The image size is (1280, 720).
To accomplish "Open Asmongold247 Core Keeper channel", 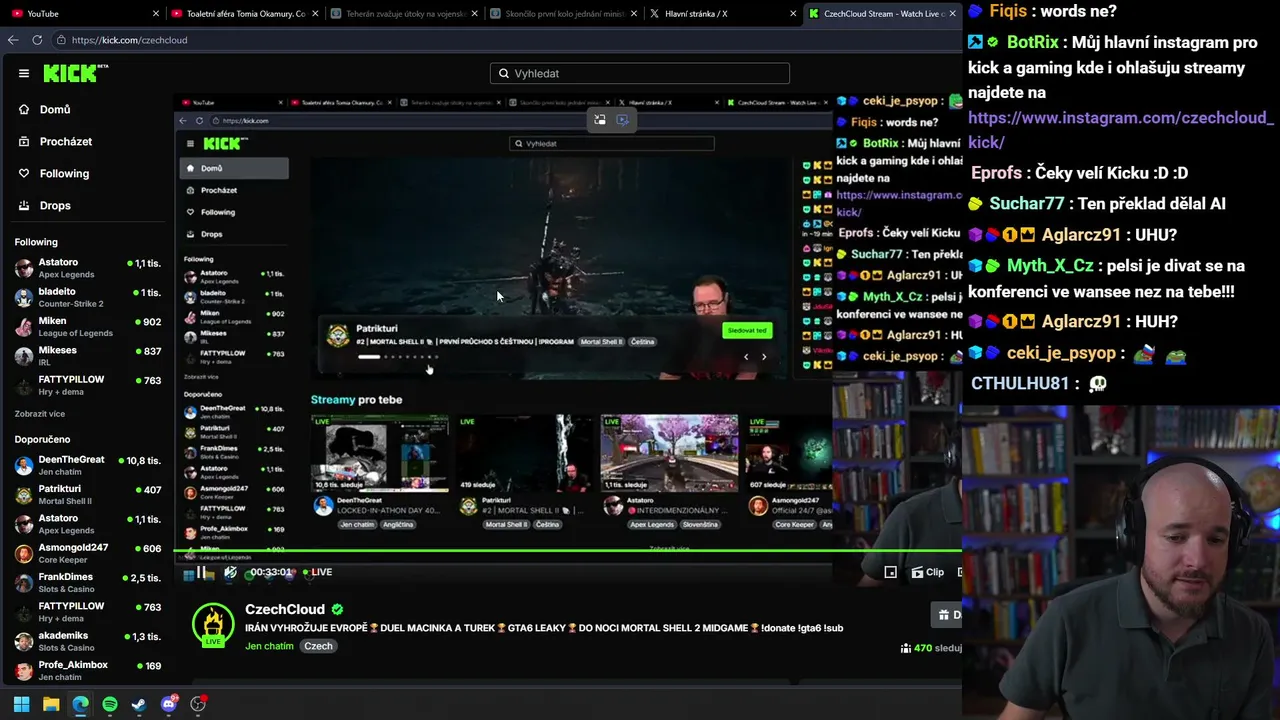I will point(88,553).
